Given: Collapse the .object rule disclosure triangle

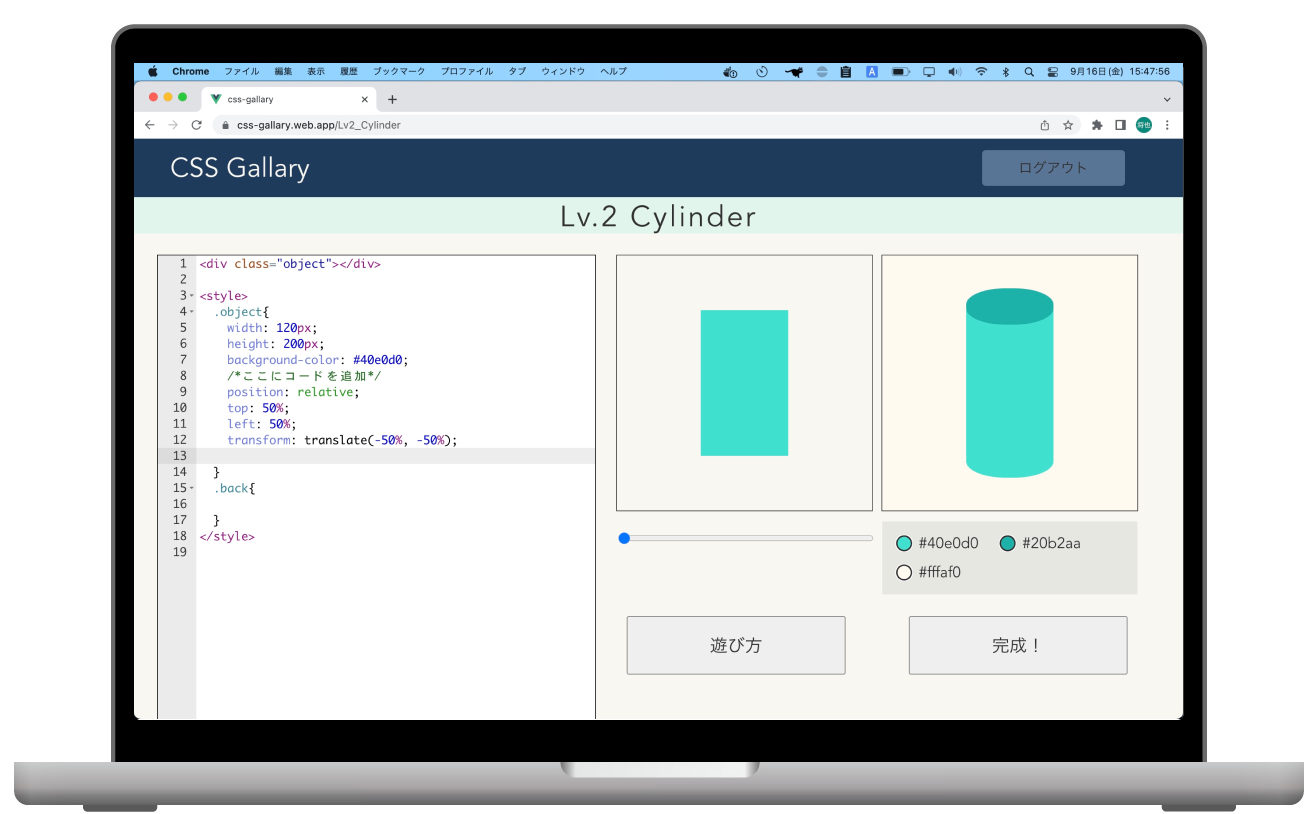Looking at the screenshot, I should [190, 311].
